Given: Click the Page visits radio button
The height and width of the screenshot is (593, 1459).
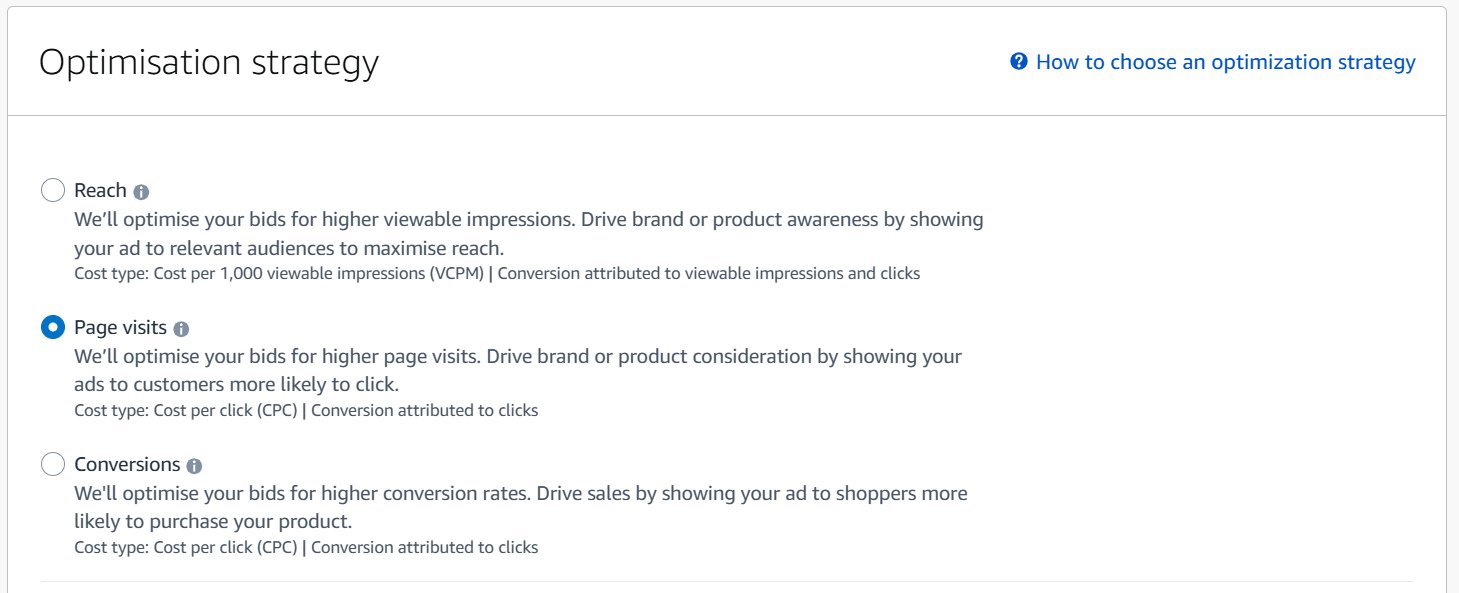Looking at the screenshot, I should 52,326.
